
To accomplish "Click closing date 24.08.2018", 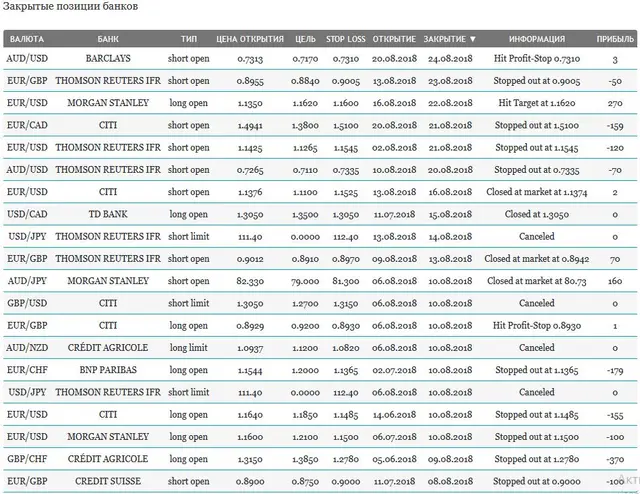I will tap(450, 59).
